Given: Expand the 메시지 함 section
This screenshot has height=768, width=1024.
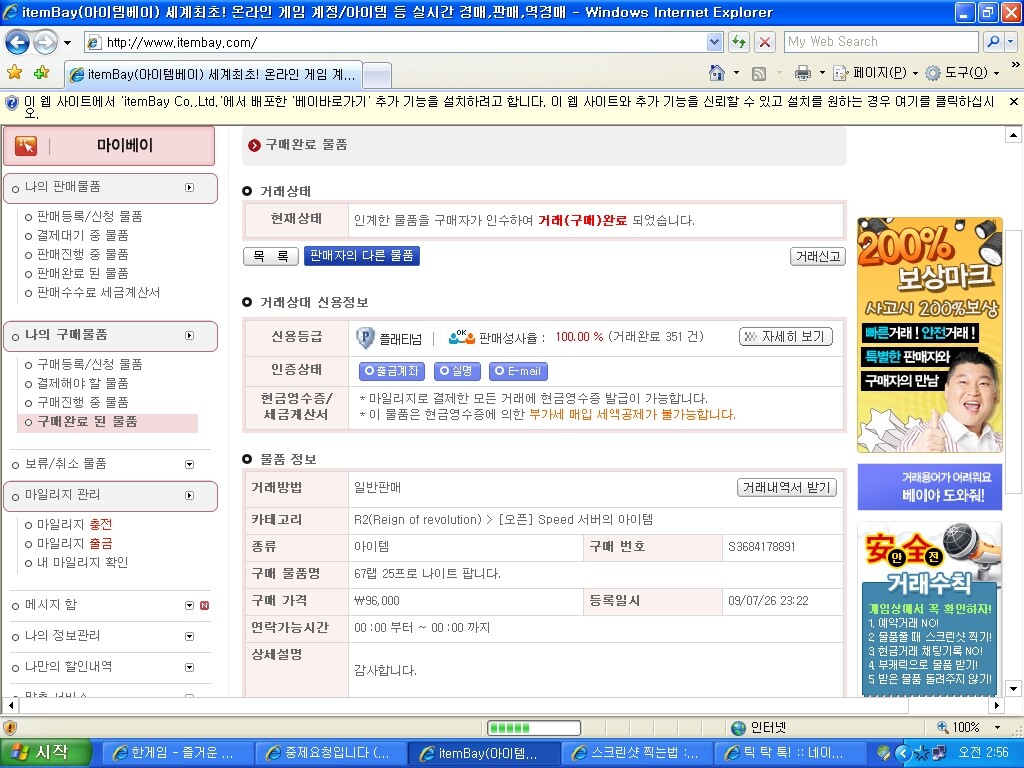Looking at the screenshot, I should click(x=190, y=605).
